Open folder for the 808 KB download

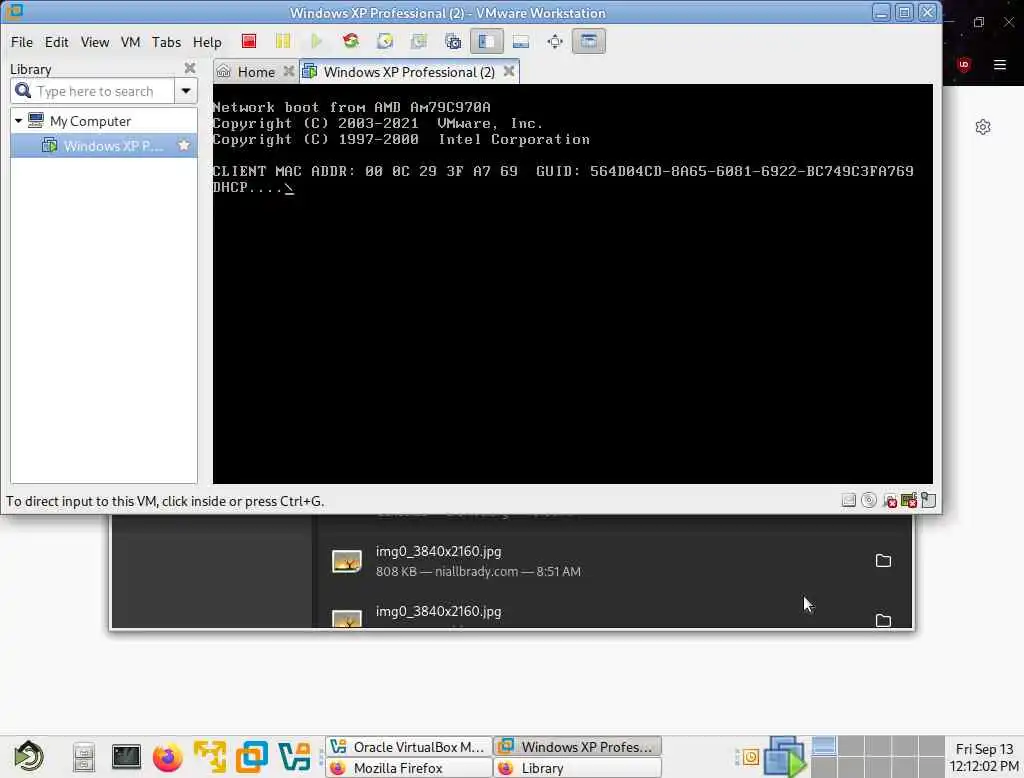pos(883,560)
